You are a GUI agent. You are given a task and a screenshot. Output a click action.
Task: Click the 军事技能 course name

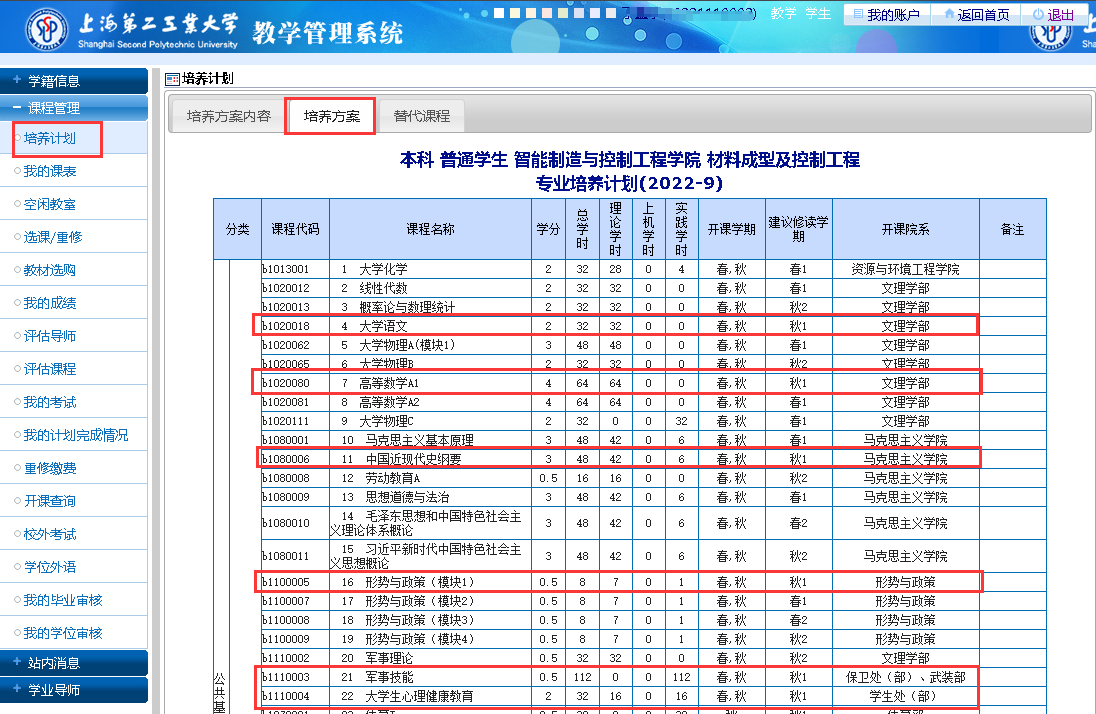pos(389,677)
